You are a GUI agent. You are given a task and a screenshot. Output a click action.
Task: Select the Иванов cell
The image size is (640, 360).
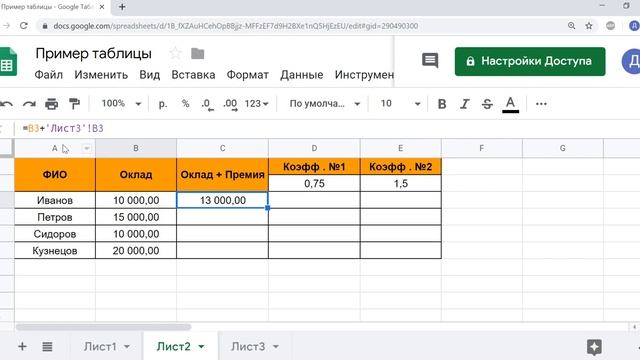(x=55, y=200)
